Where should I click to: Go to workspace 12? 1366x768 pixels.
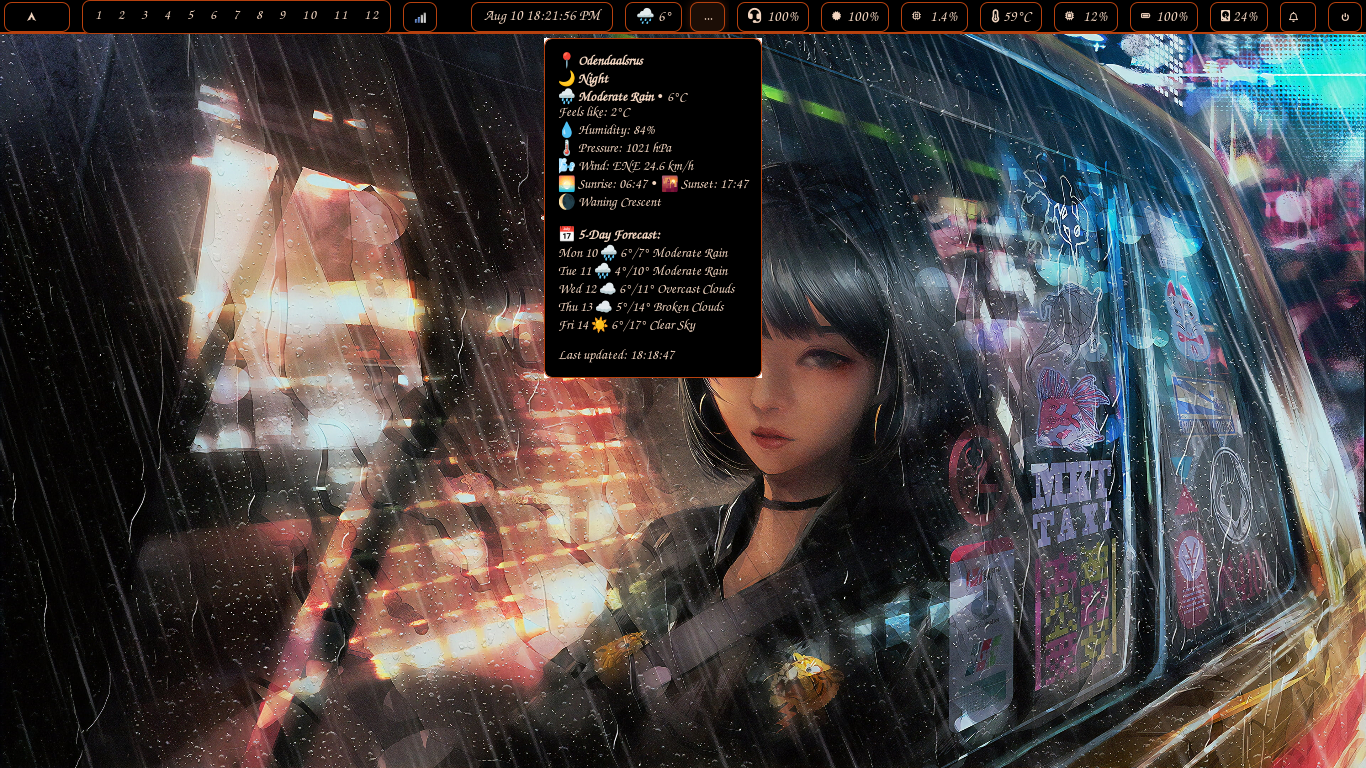point(372,16)
